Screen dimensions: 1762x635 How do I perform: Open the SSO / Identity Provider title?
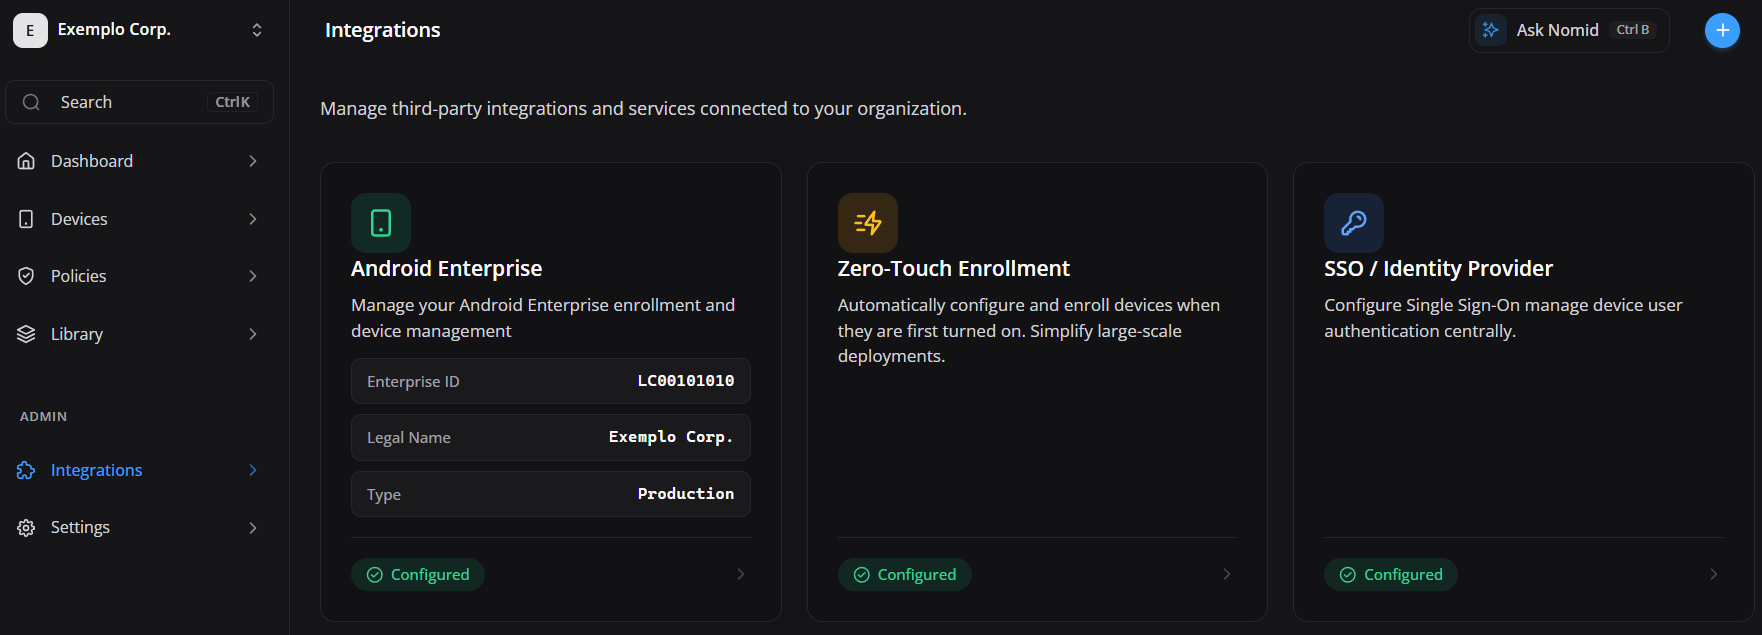[1439, 269]
